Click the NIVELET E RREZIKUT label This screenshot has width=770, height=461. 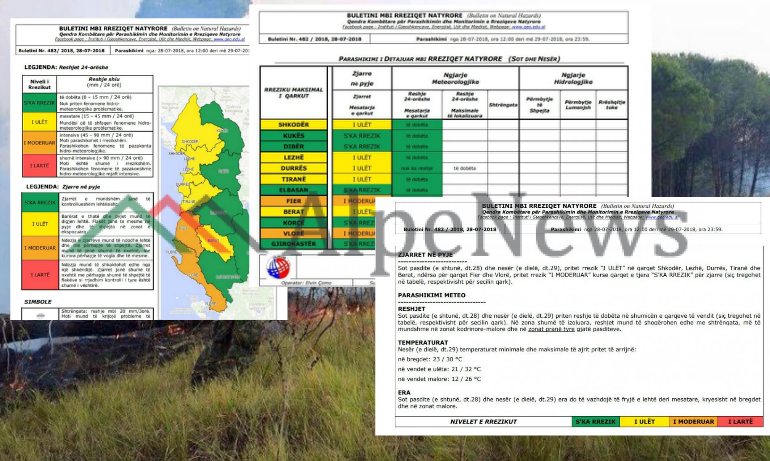click(483, 422)
